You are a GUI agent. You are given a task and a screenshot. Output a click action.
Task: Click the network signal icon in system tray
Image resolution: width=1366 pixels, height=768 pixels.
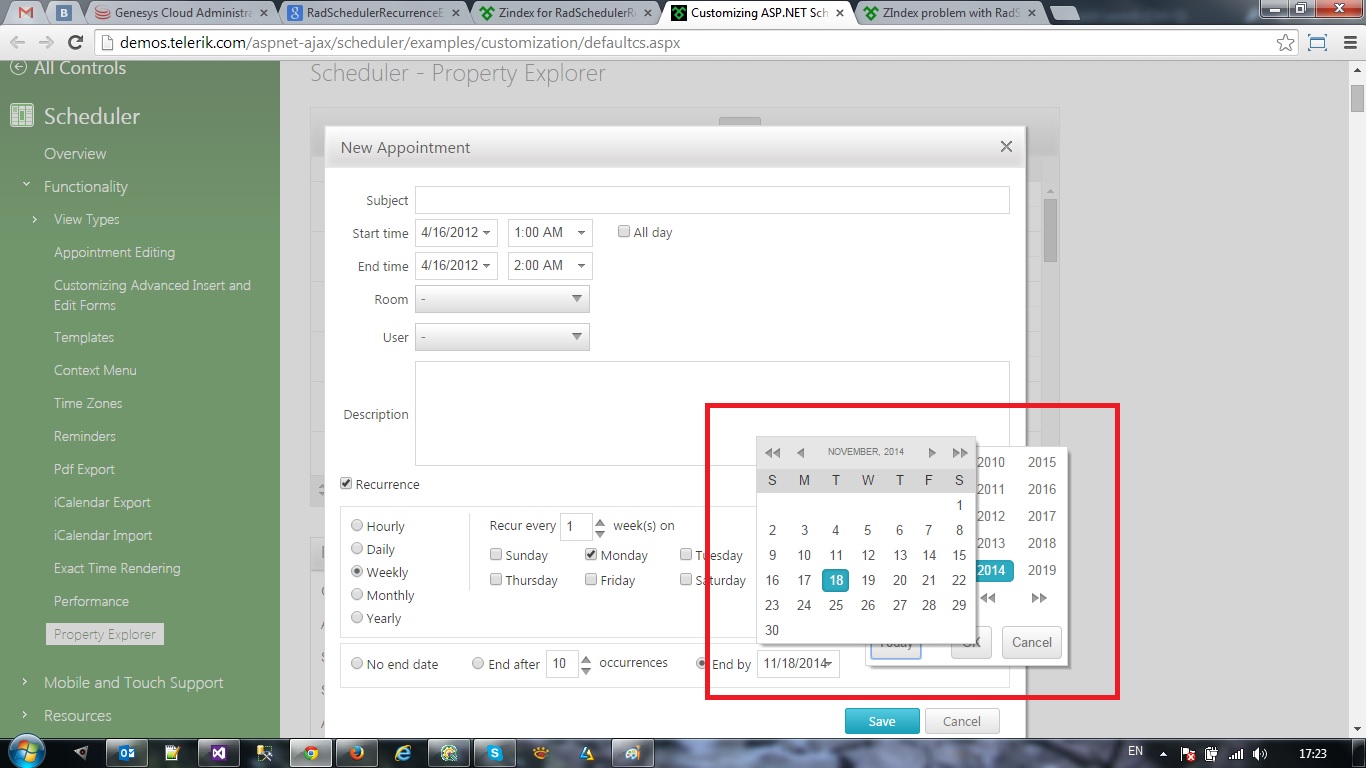(x=1236, y=754)
